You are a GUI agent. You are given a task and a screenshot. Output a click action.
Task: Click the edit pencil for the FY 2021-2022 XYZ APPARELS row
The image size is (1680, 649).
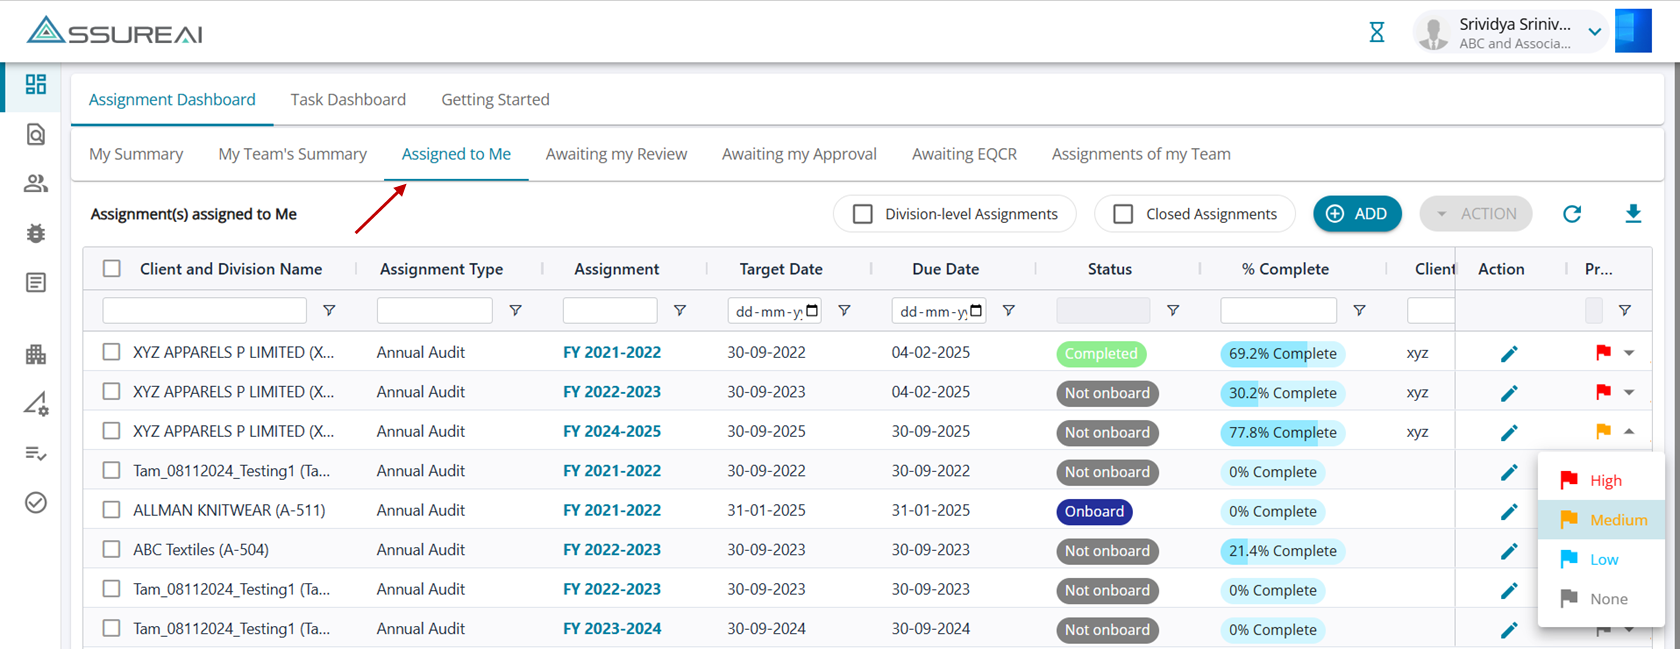(1509, 353)
